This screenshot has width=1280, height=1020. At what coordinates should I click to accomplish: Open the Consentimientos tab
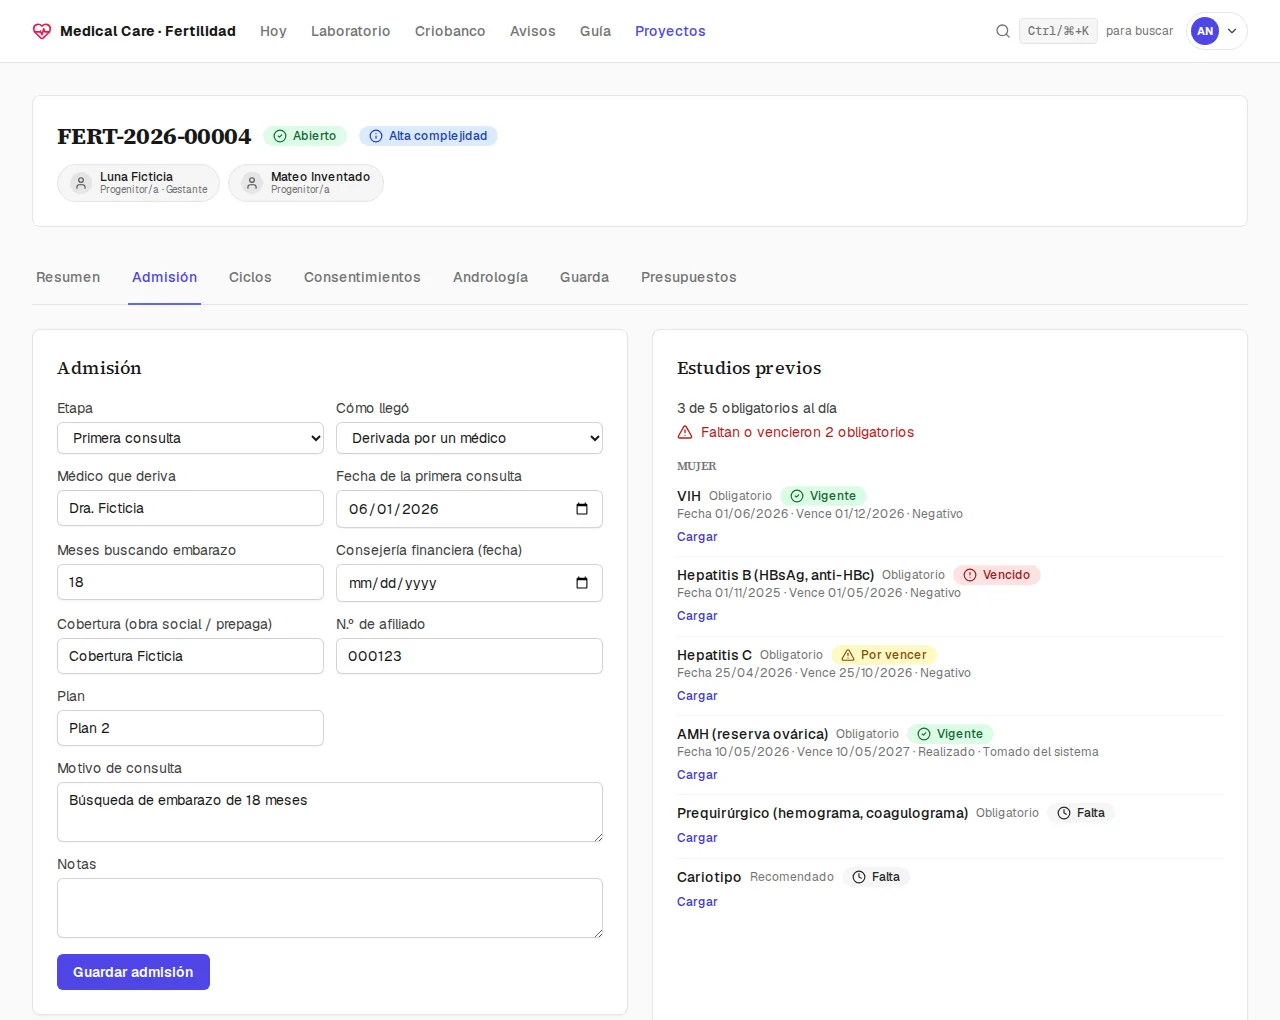click(x=362, y=277)
